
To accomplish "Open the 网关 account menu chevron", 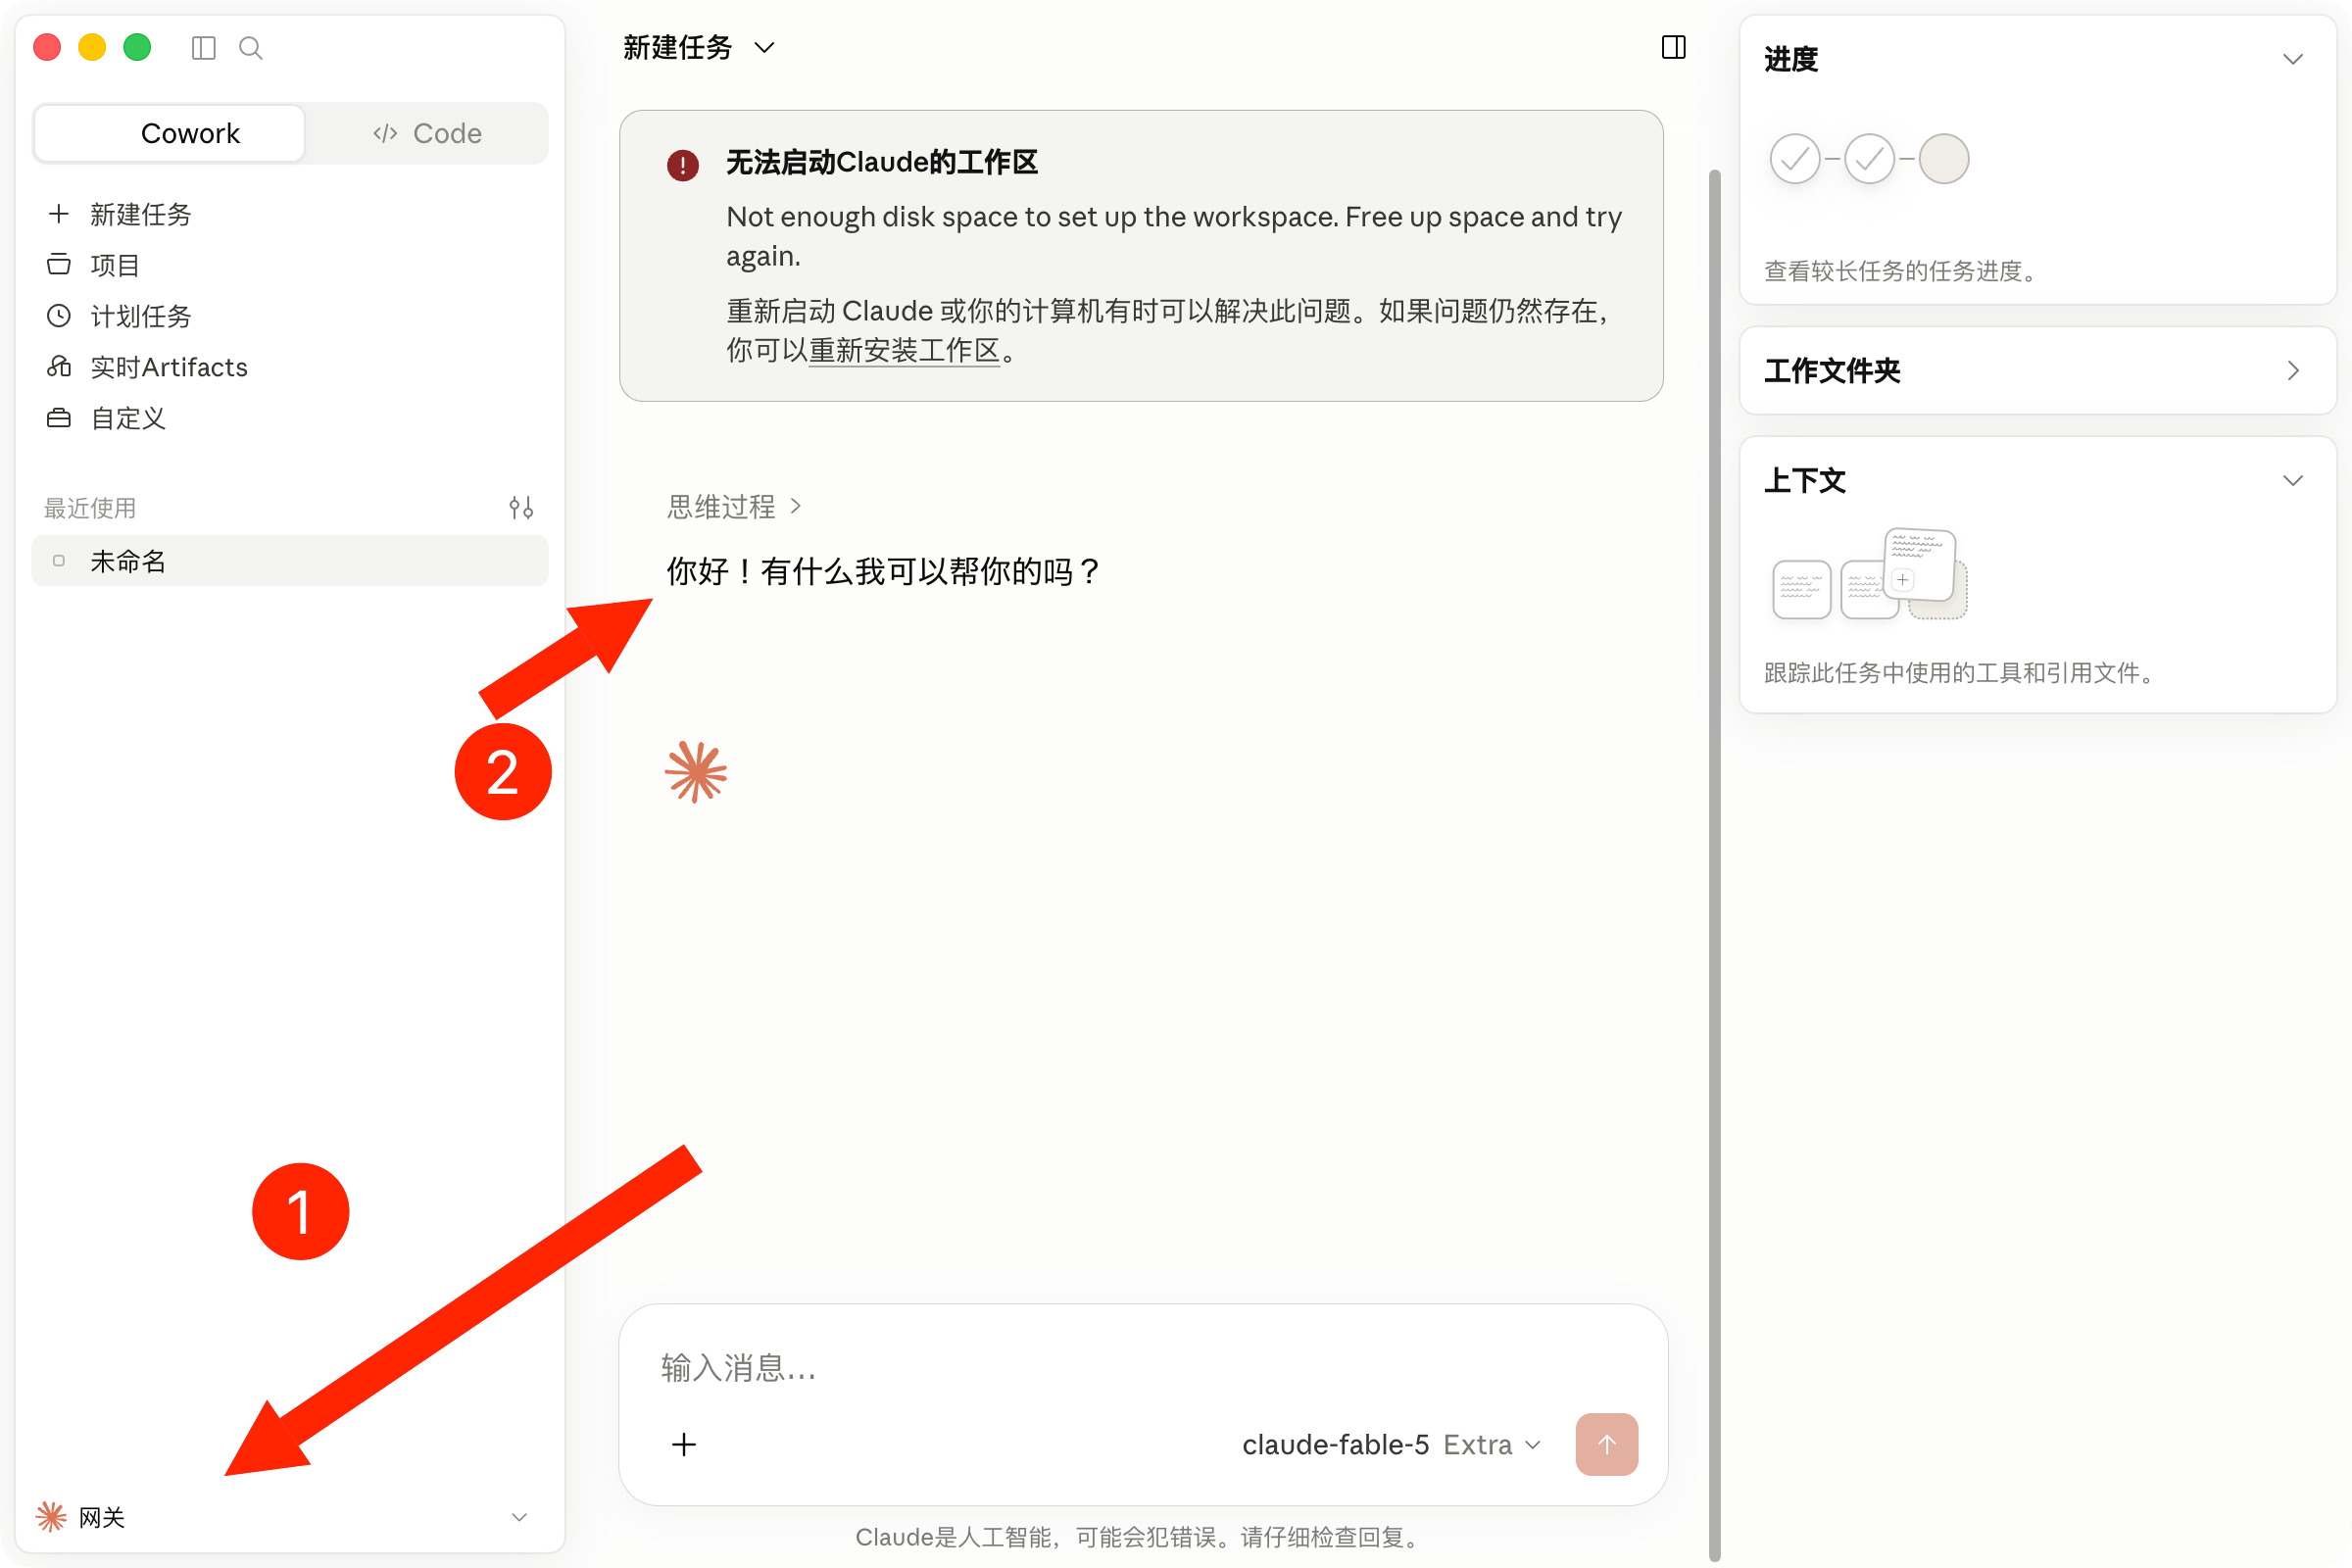I will pos(519,1517).
